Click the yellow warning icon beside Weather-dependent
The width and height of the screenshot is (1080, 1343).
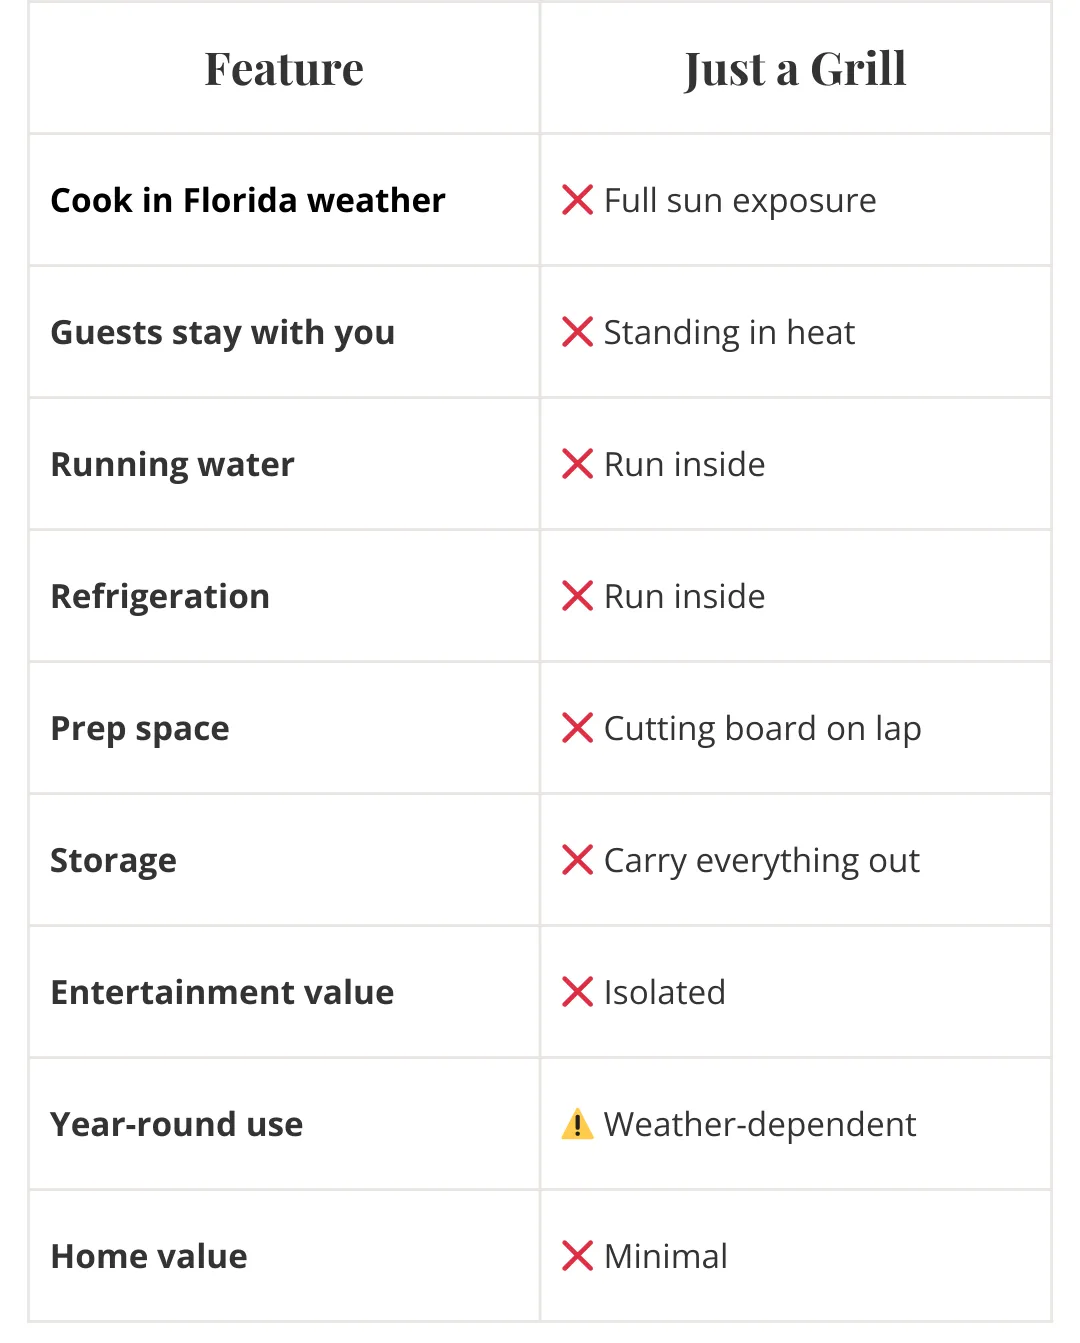(578, 1124)
